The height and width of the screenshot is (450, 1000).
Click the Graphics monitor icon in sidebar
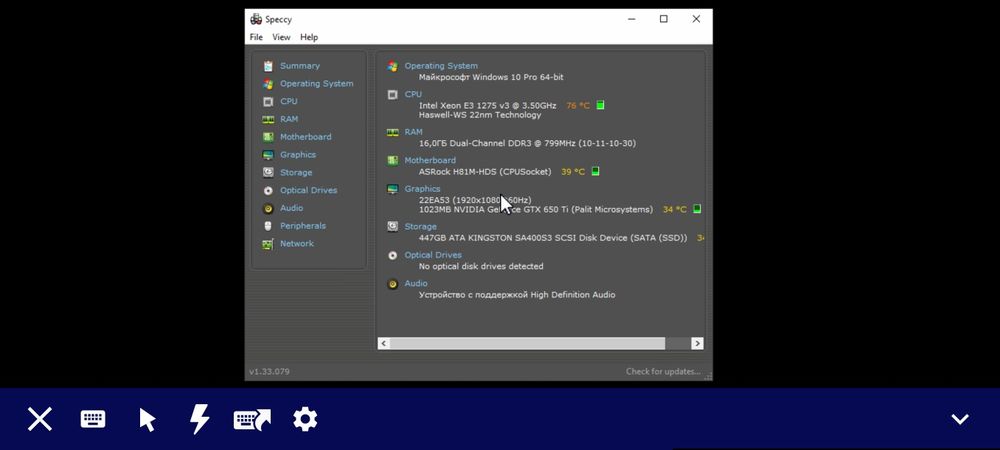coord(268,155)
